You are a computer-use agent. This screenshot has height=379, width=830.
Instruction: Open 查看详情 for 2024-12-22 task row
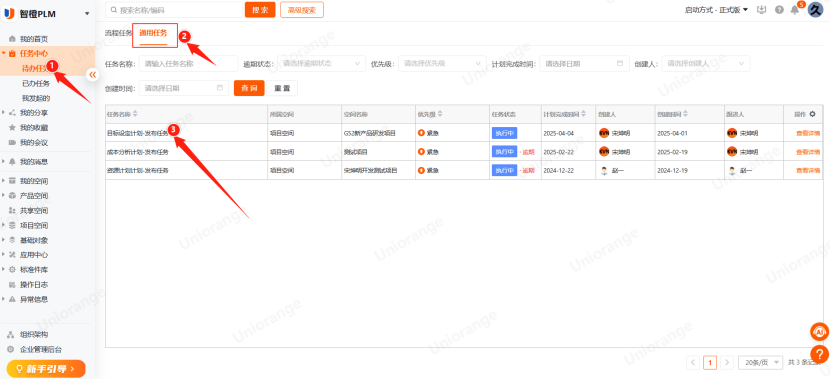[808, 170]
